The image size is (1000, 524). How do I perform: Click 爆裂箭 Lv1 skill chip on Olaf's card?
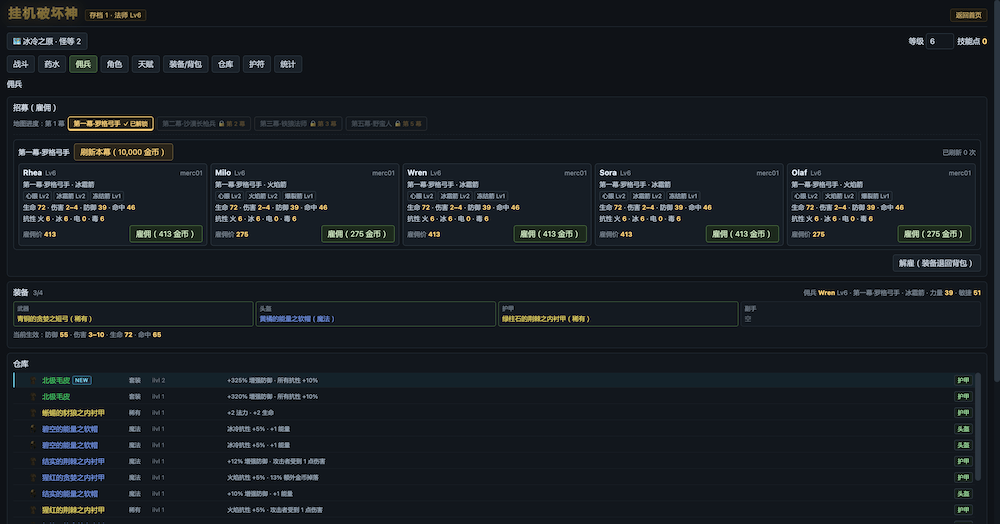pyautogui.click(x=875, y=196)
